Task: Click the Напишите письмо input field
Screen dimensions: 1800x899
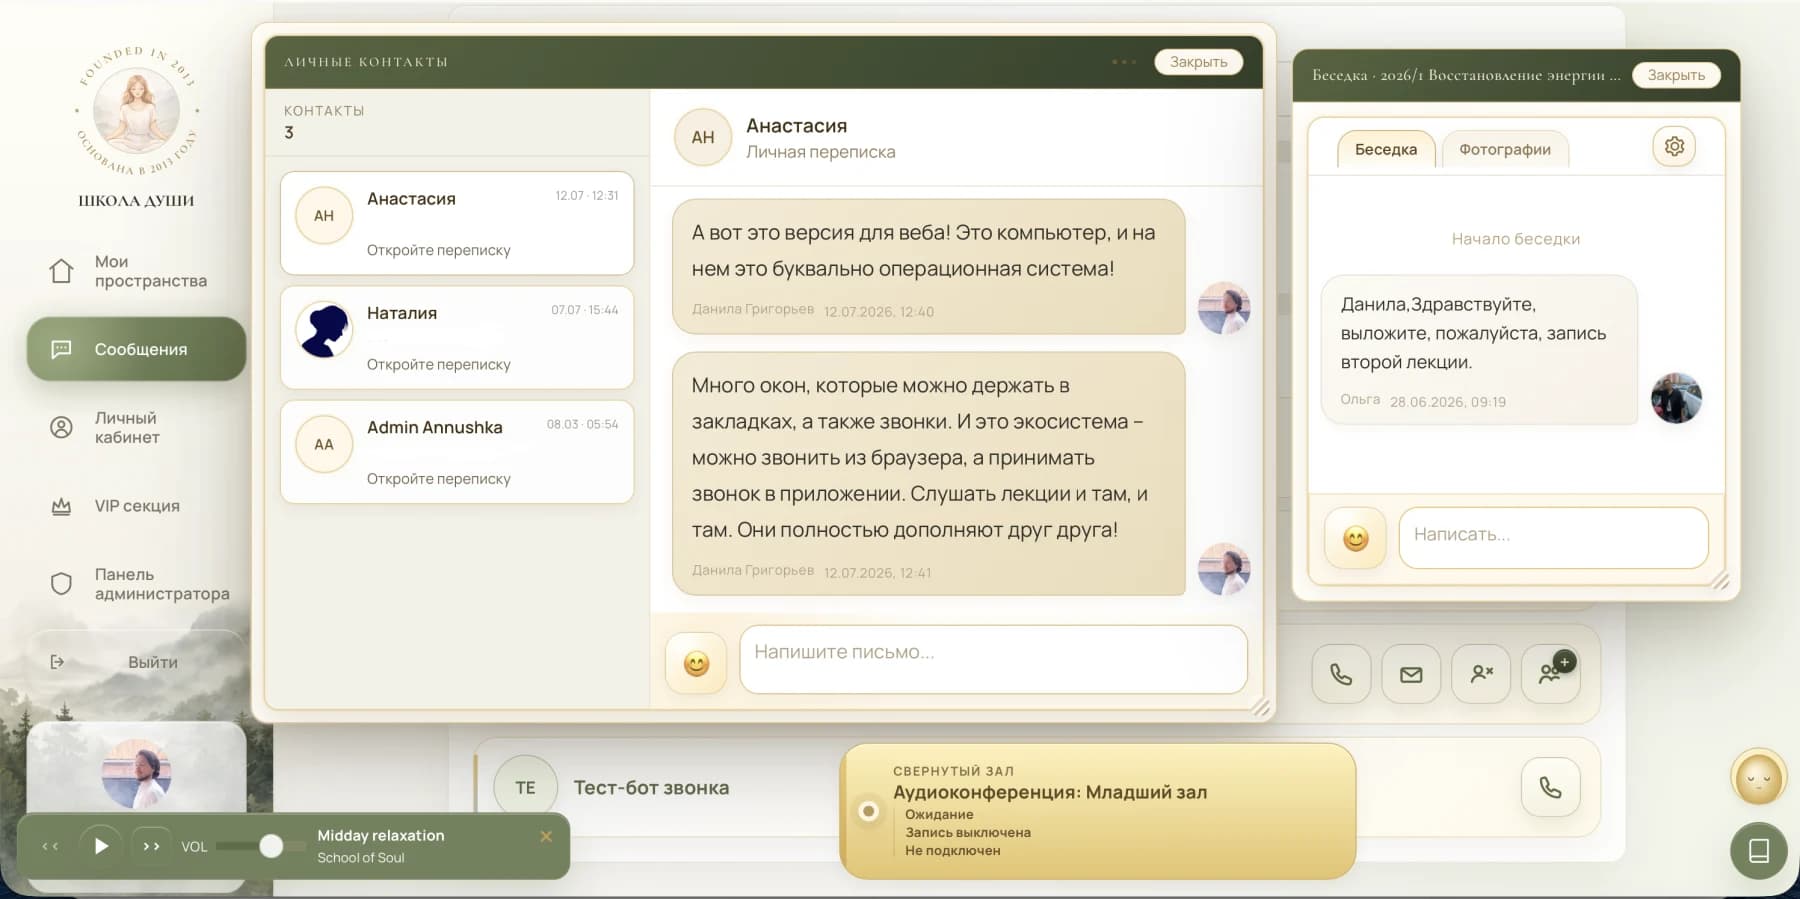Action: click(993, 659)
